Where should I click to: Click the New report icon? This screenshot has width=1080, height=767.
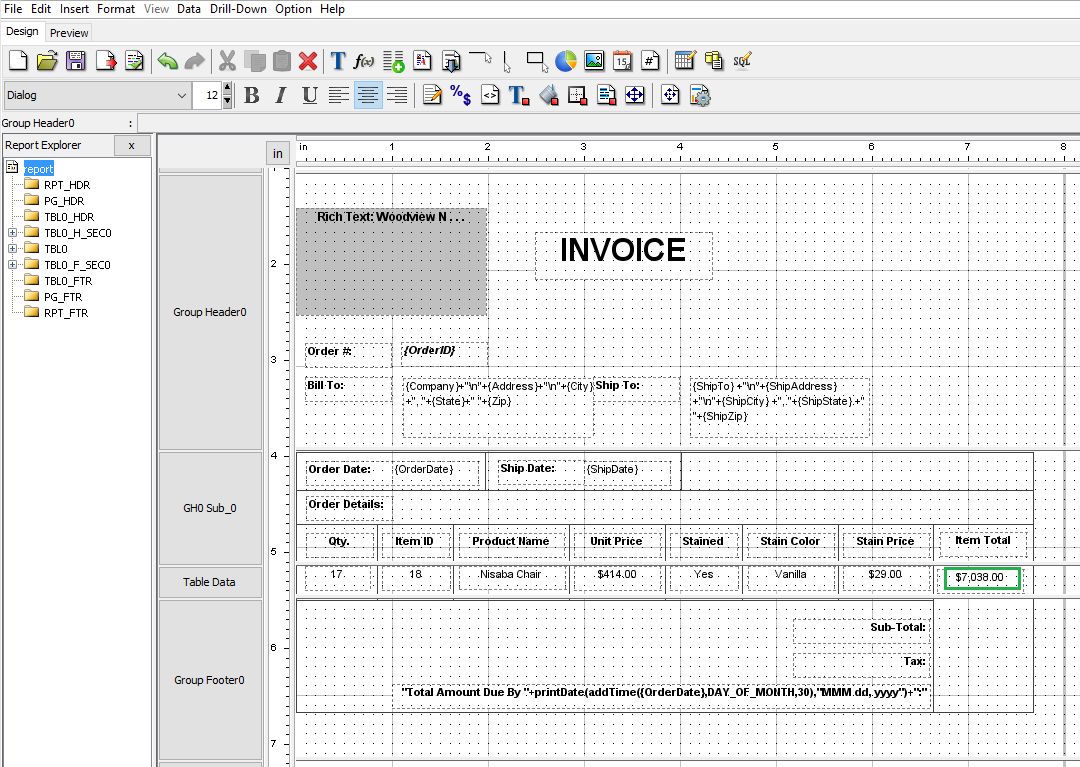(19, 61)
